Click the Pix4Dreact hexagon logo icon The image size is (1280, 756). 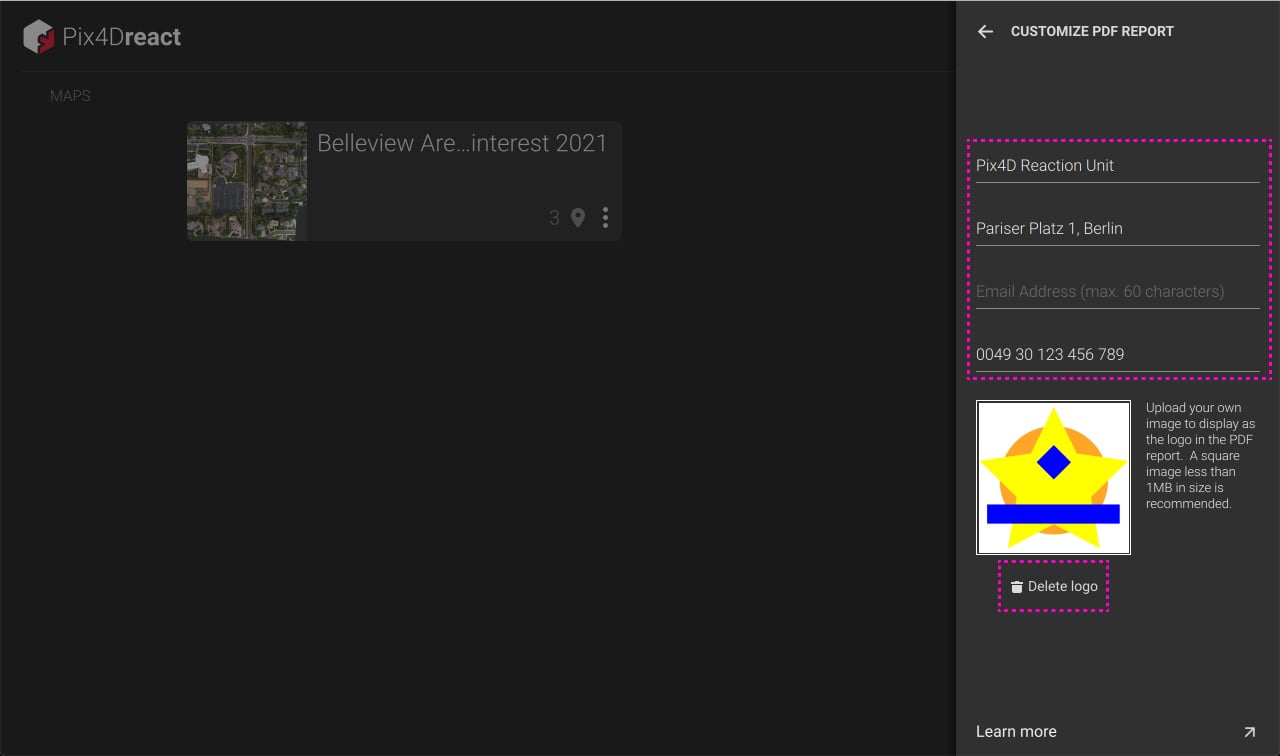tap(37, 36)
